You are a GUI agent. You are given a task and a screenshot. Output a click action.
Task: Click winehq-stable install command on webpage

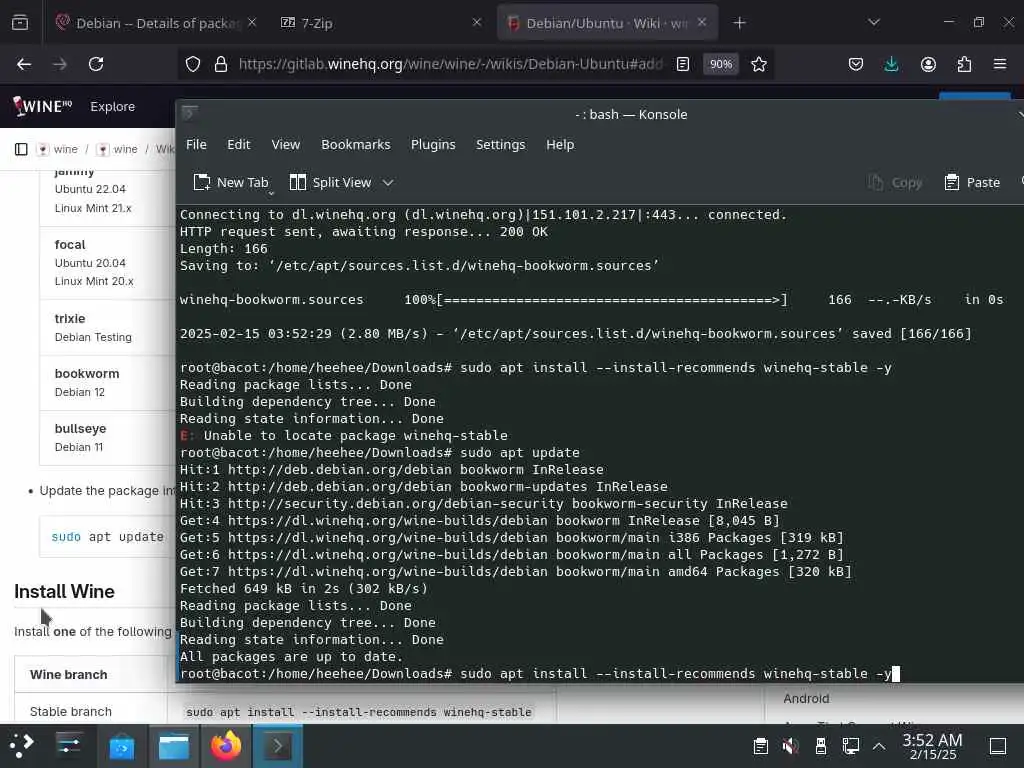tap(359, 712)
